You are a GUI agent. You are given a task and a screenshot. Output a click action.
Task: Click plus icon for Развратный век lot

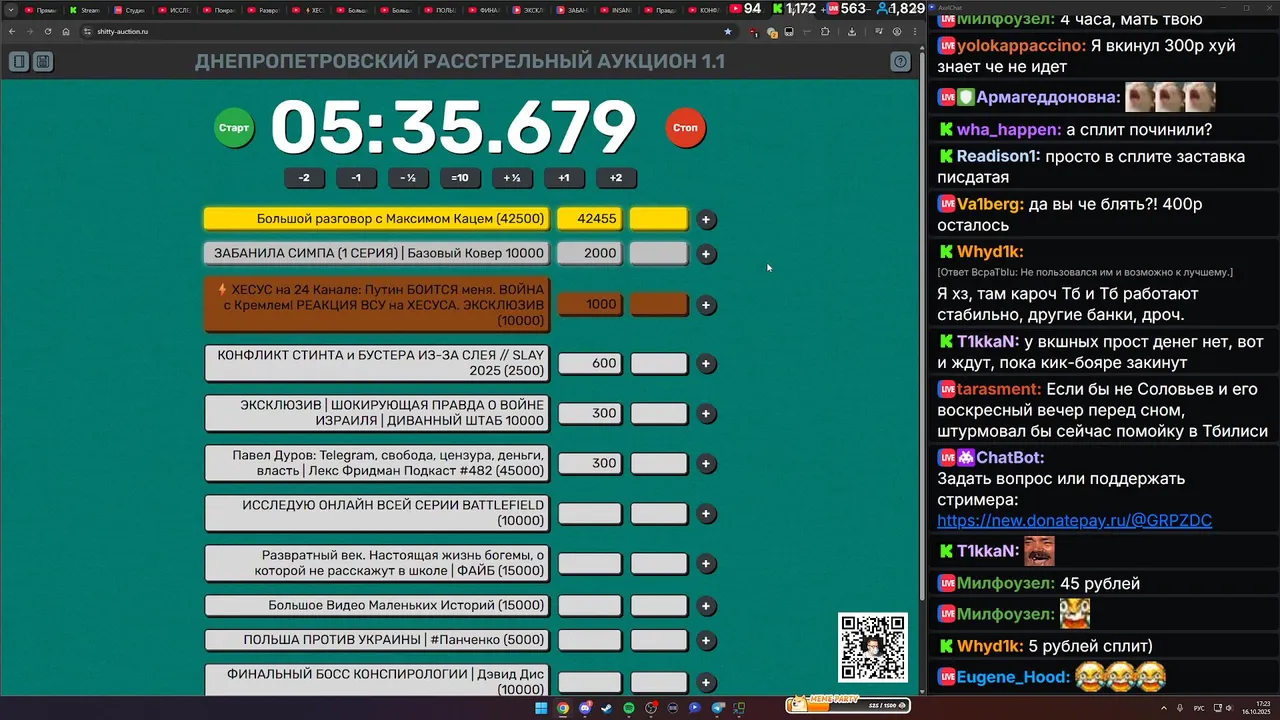706,564
